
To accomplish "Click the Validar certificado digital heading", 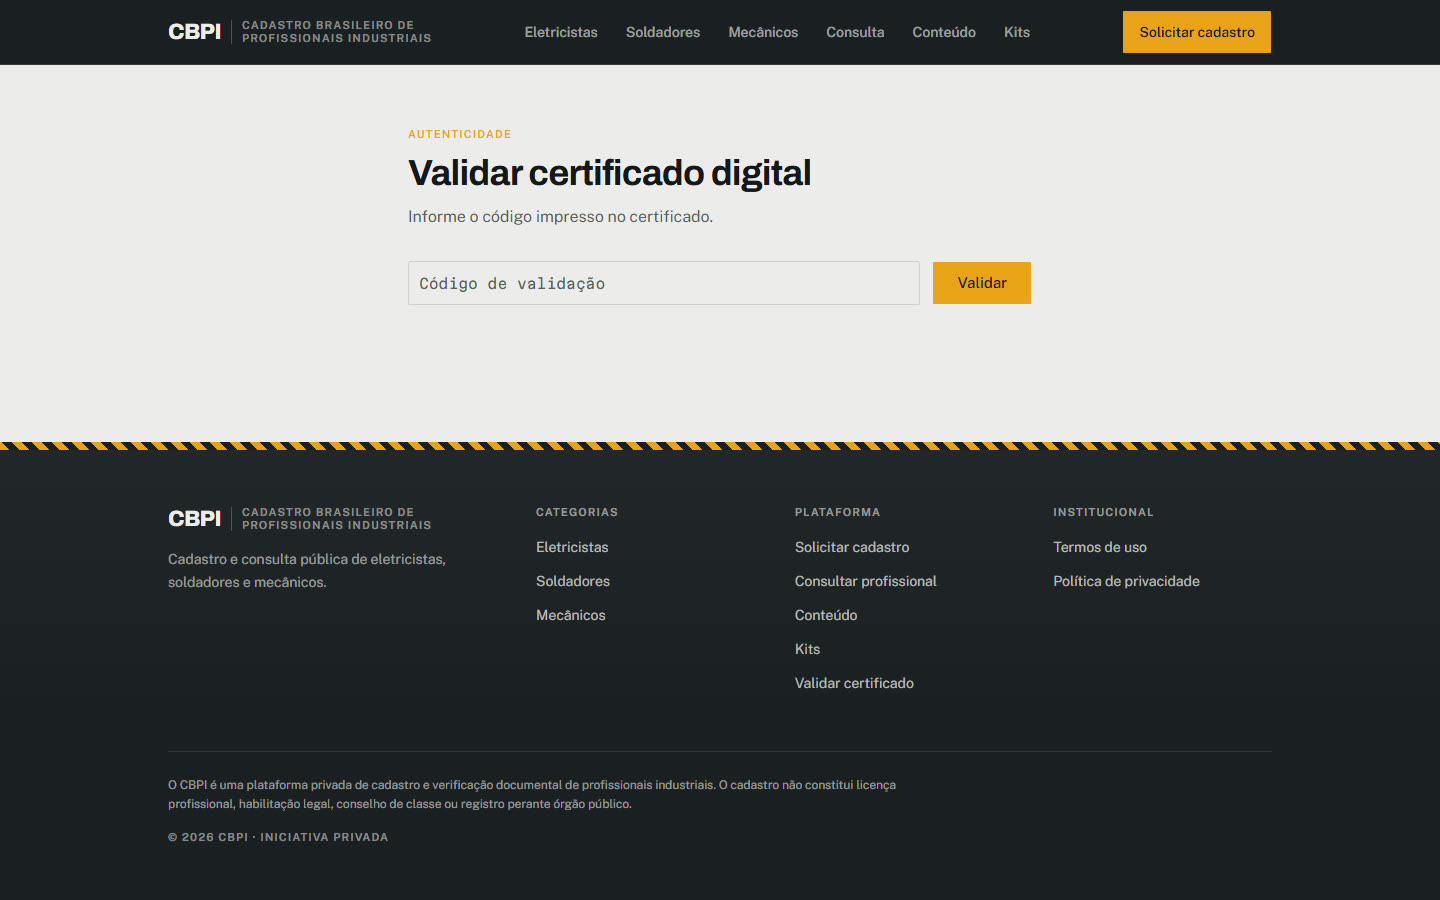I will point(609,173).
